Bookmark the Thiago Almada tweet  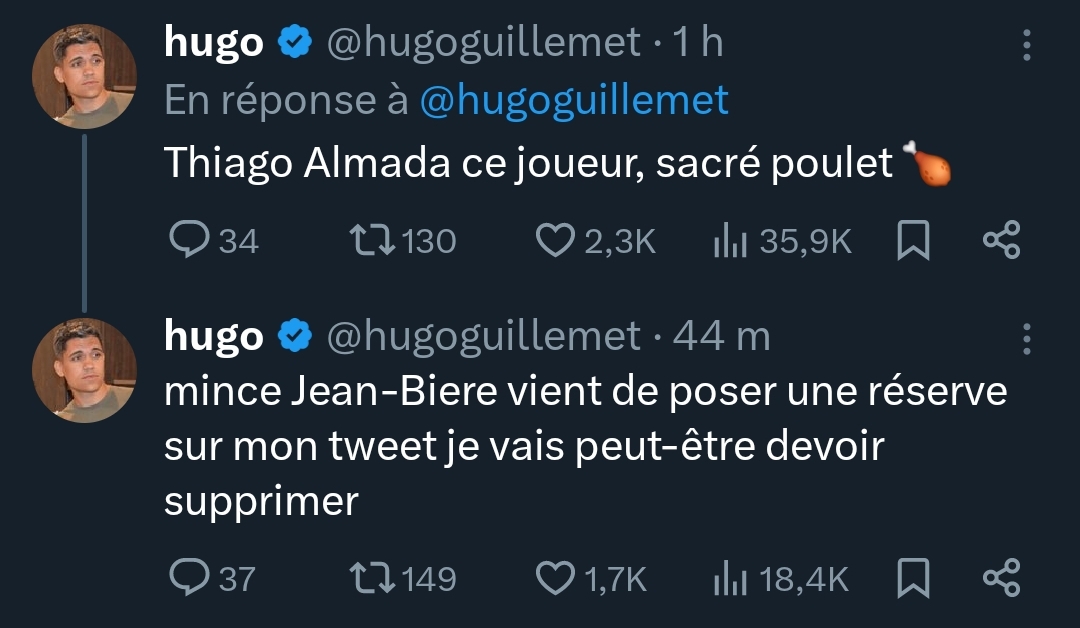click(913, 240)
